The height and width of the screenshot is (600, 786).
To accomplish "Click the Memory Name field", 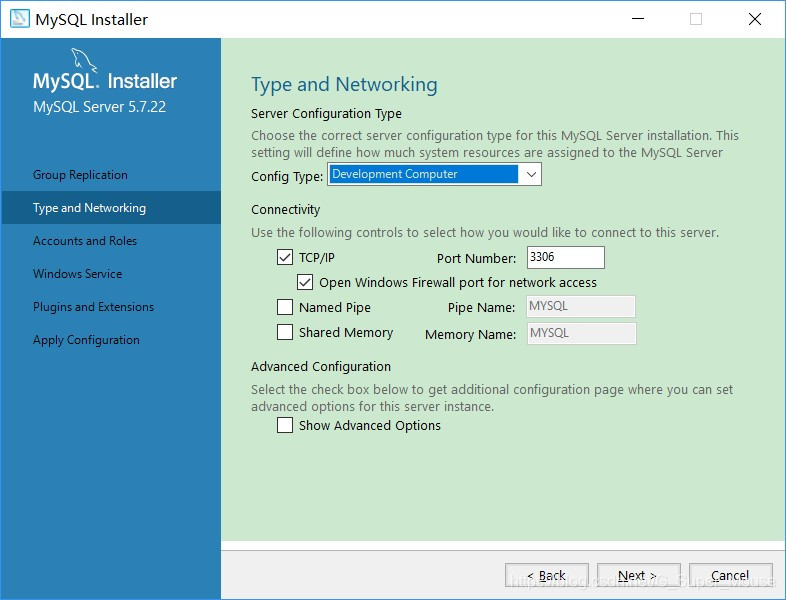I will pyautogui.click(x=581, y=333).
